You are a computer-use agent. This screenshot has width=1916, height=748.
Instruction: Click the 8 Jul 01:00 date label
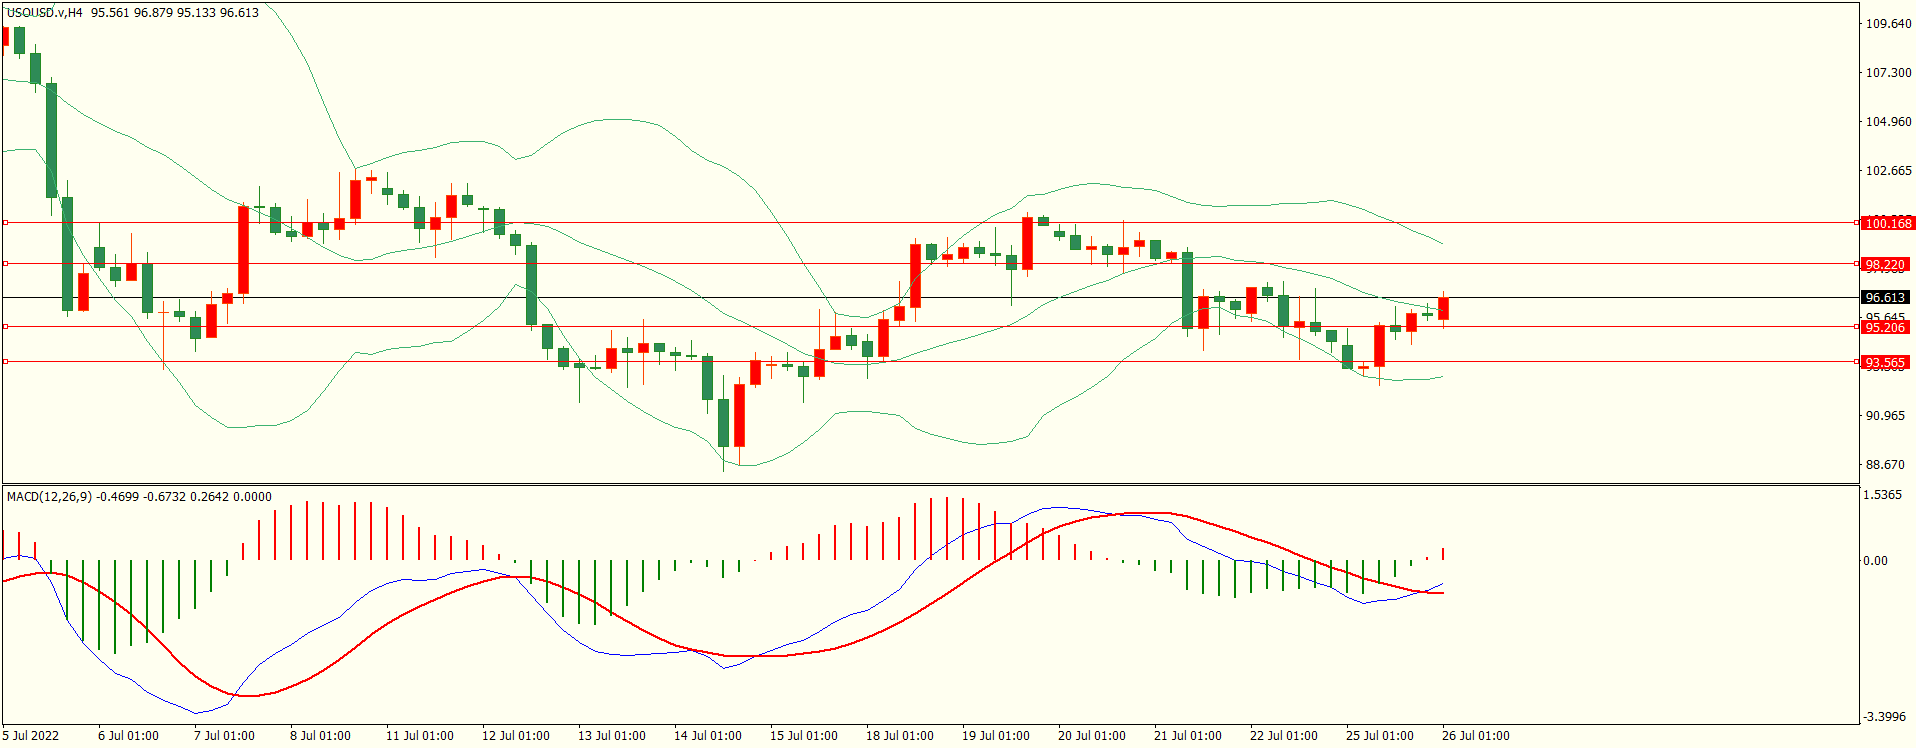(x=320, y=736)
